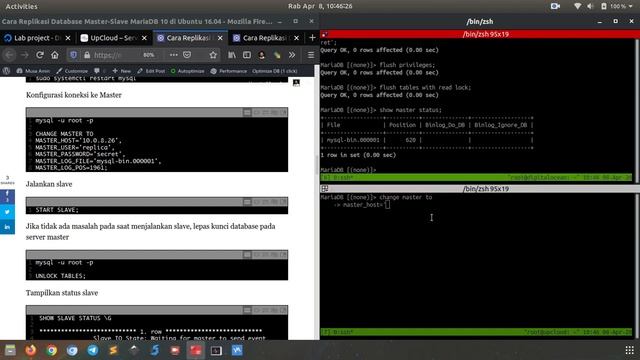Add New content from admin bar
The height and width of the screenshot is (360, 640).
[x=121, y=71]
